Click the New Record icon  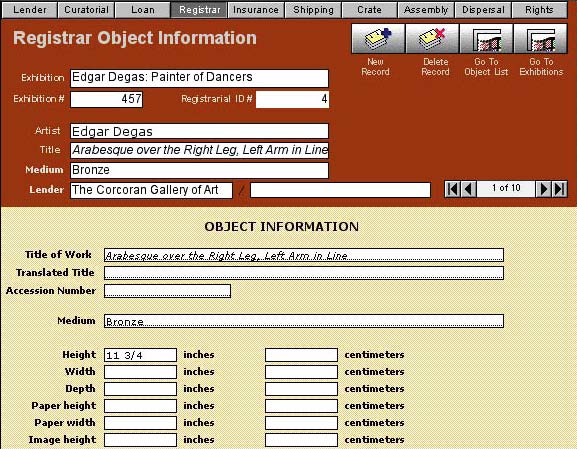point(378,39)
